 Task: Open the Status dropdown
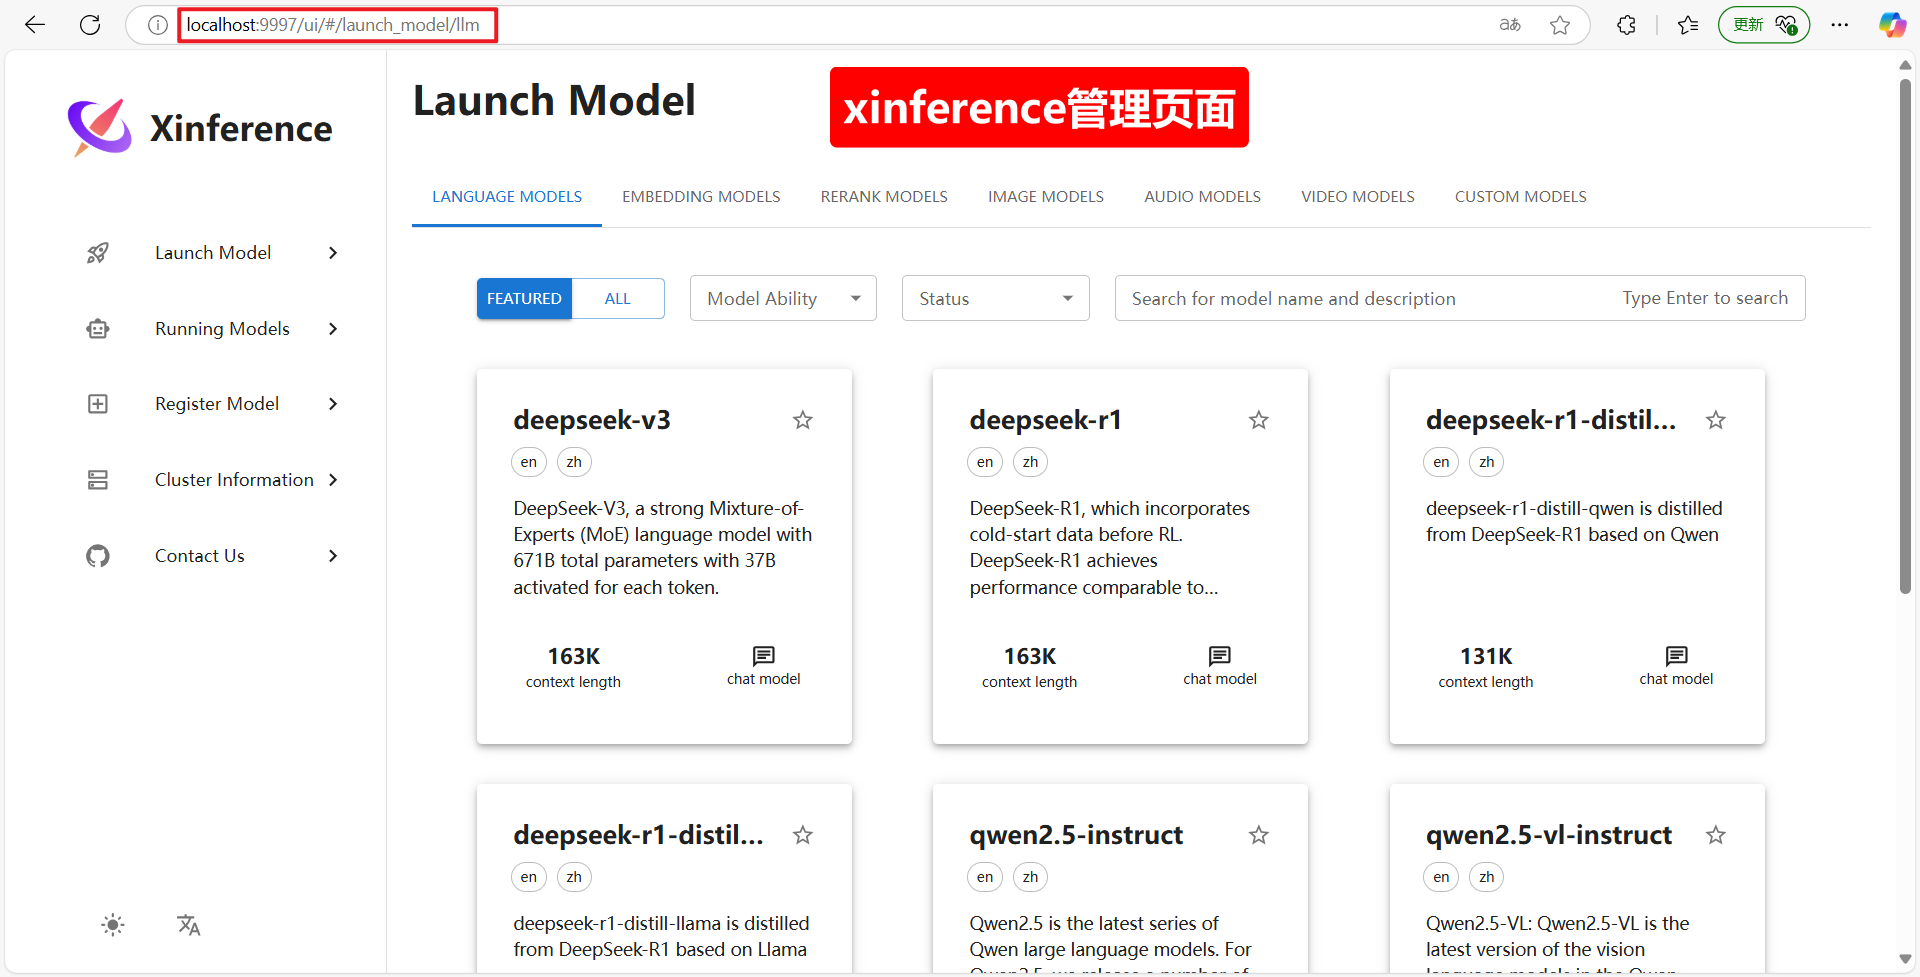[x=995, y=299]
